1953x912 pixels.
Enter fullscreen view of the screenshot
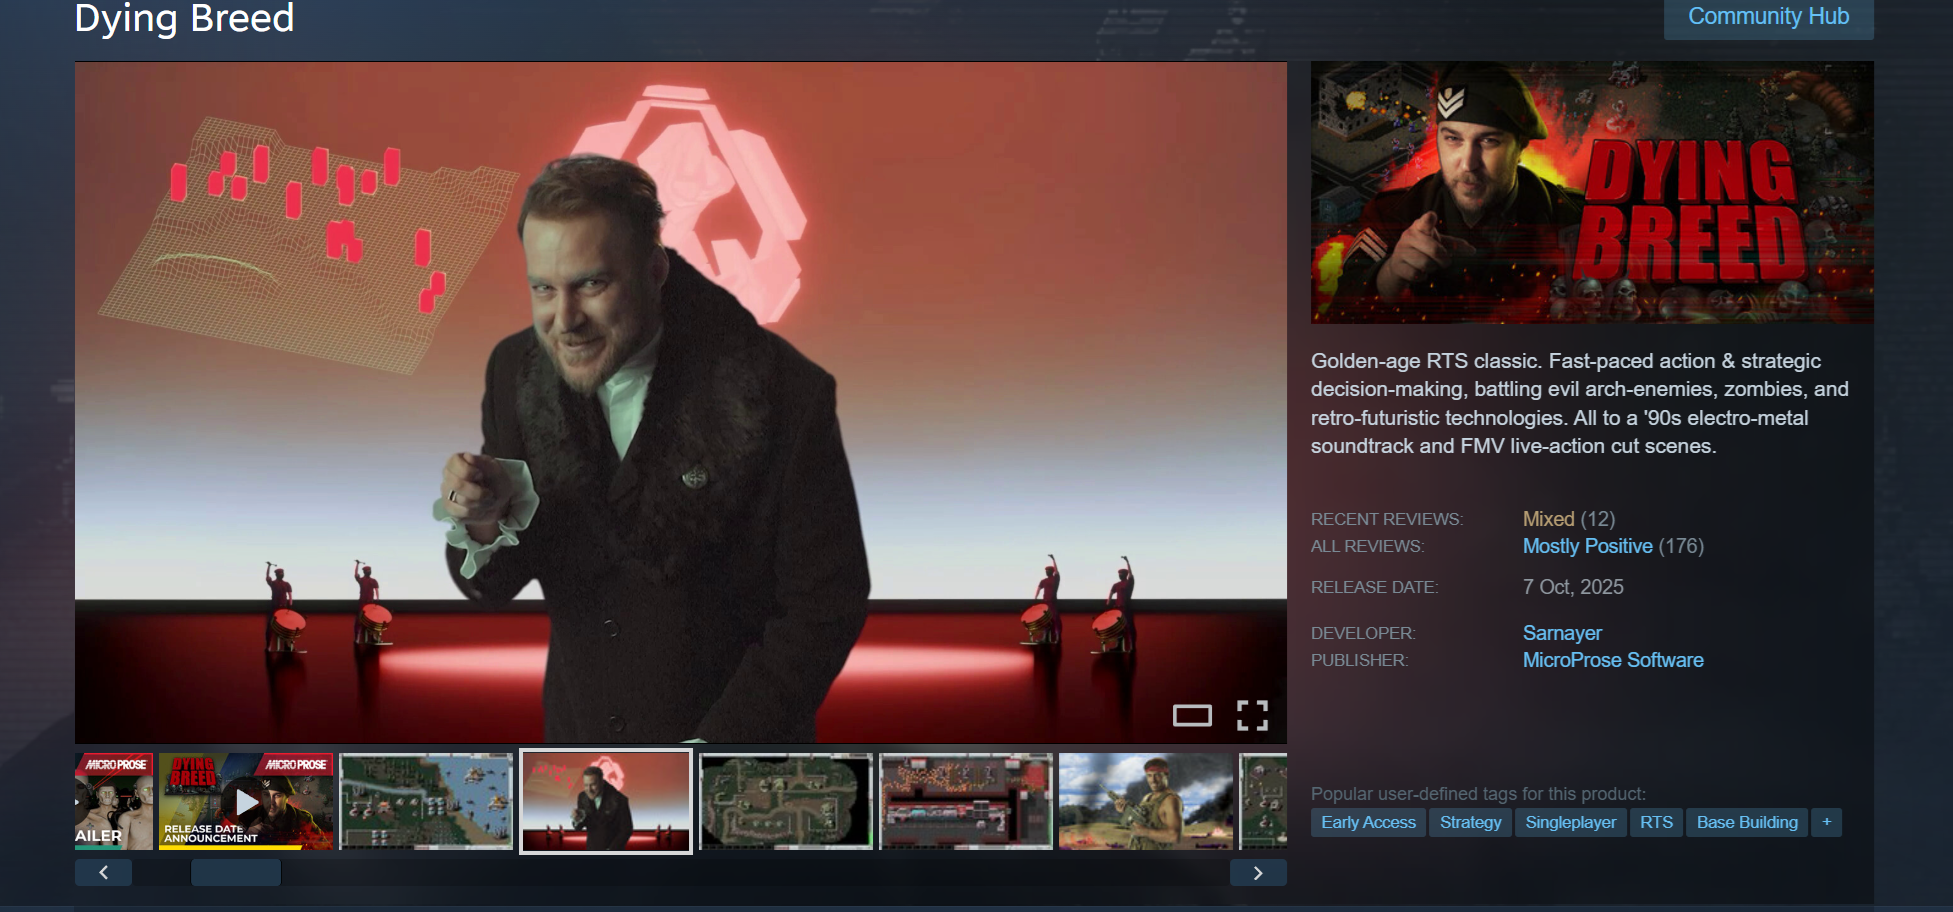click(x=1252, y=715)
